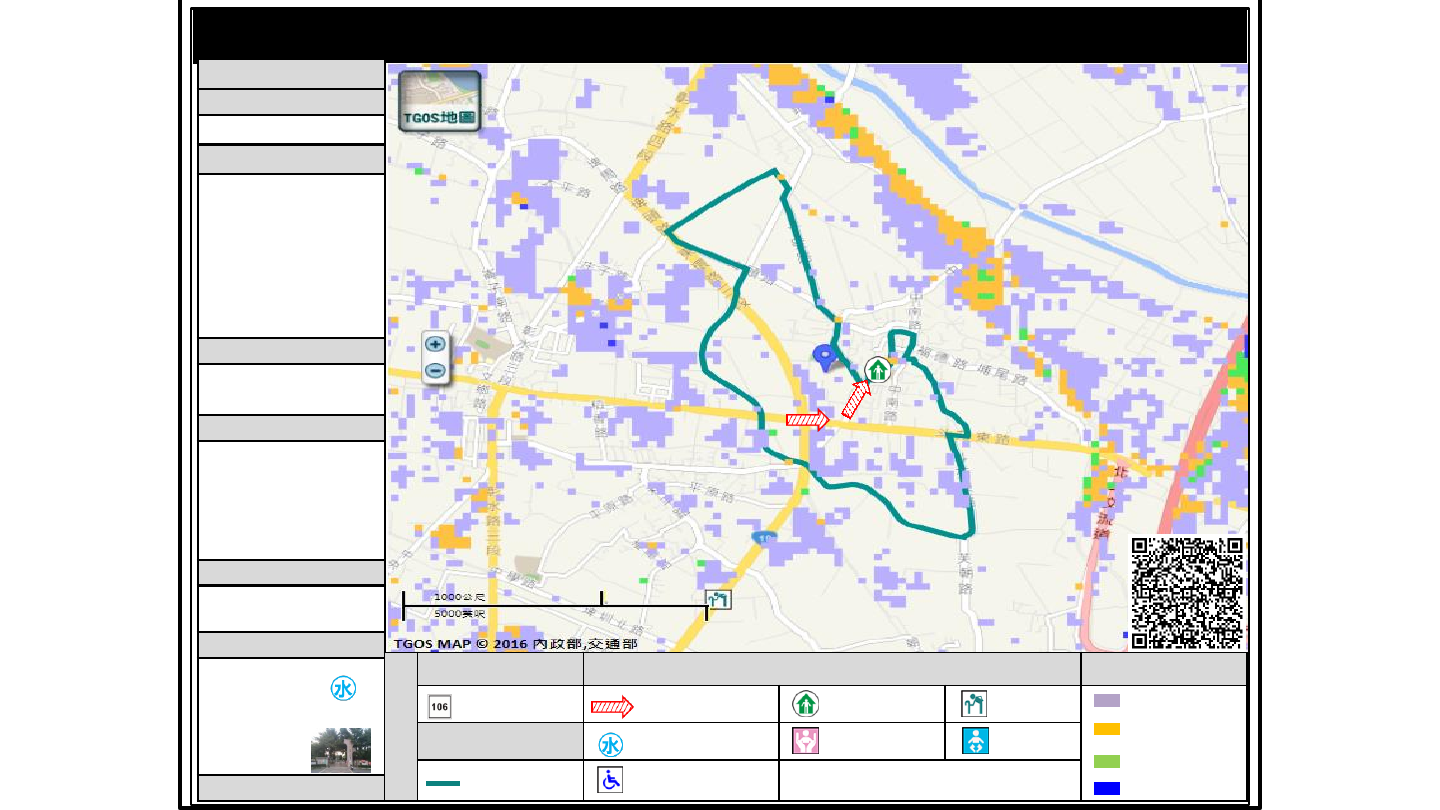Click the wheelchair accessibility symbol in the legend
This screenshot has height=810, width=1440.
pos(610,781)
